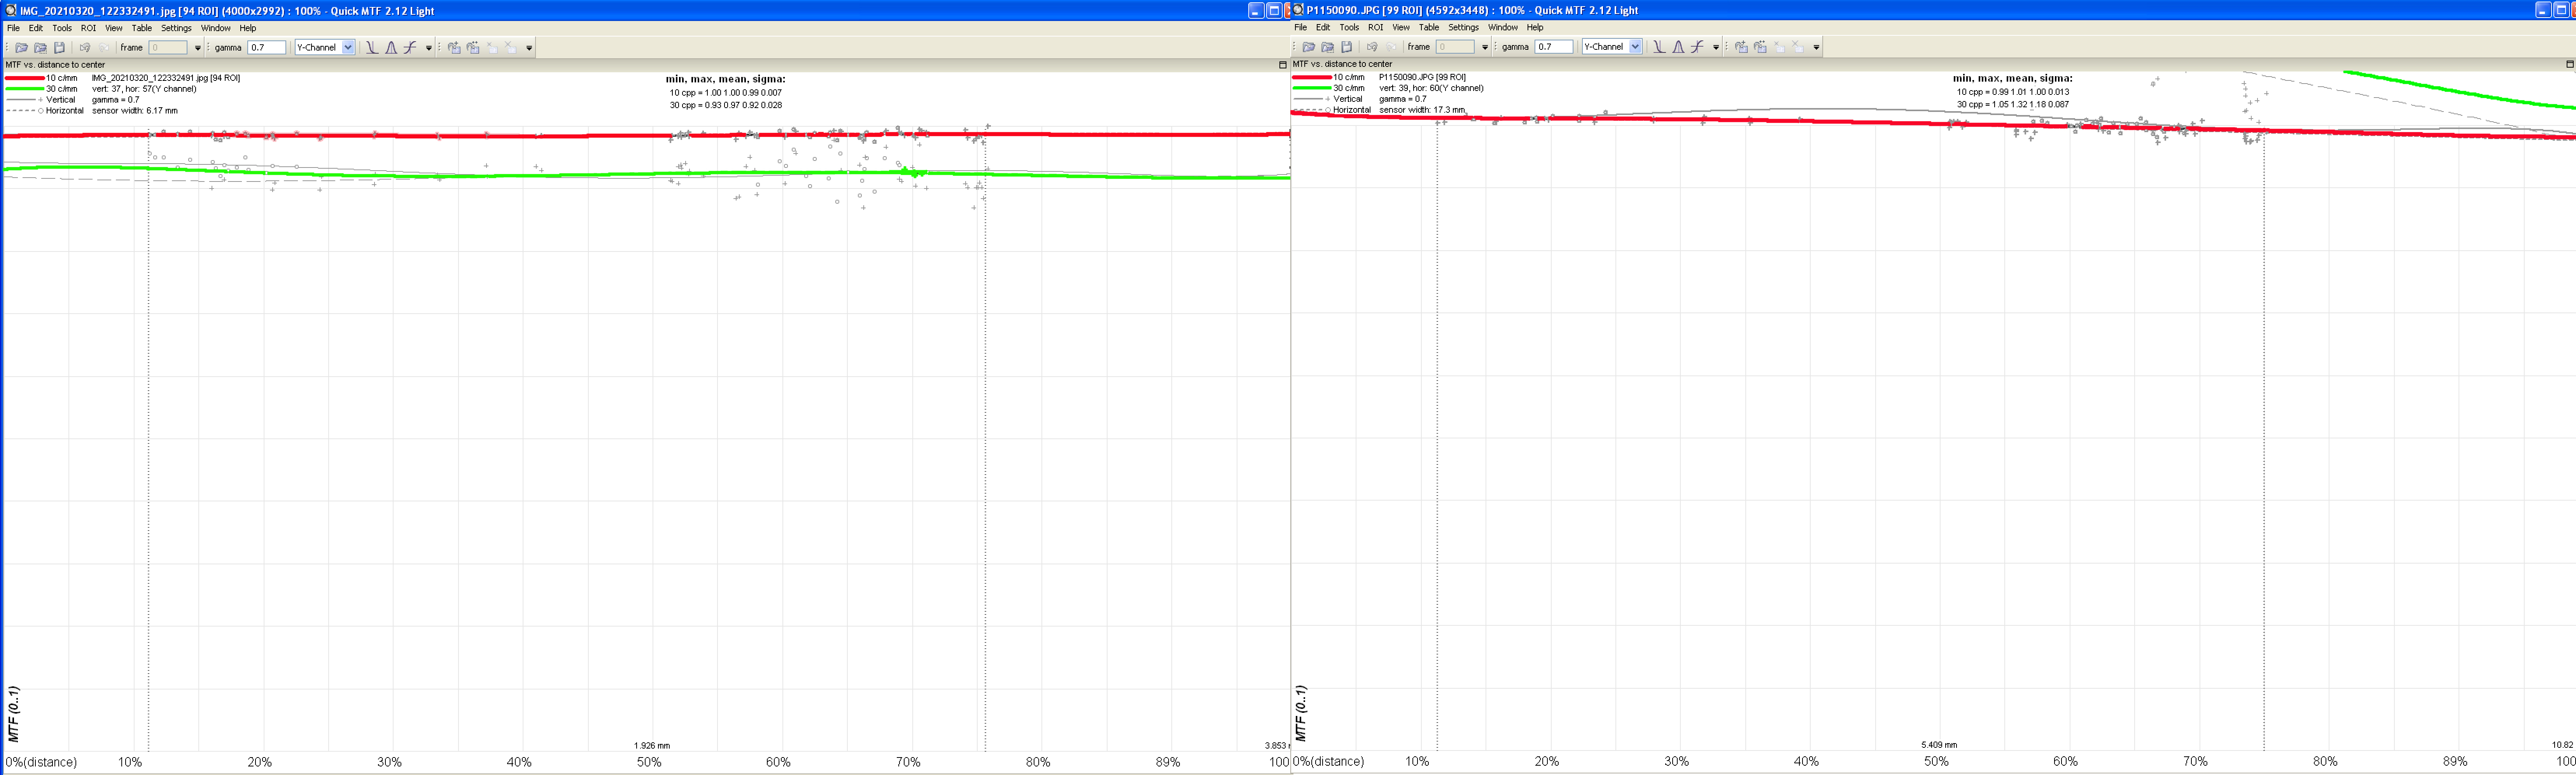This screenshot has height=775, width=2576.
Task: Open the Table menu in left window
Action: coord(142,28)
